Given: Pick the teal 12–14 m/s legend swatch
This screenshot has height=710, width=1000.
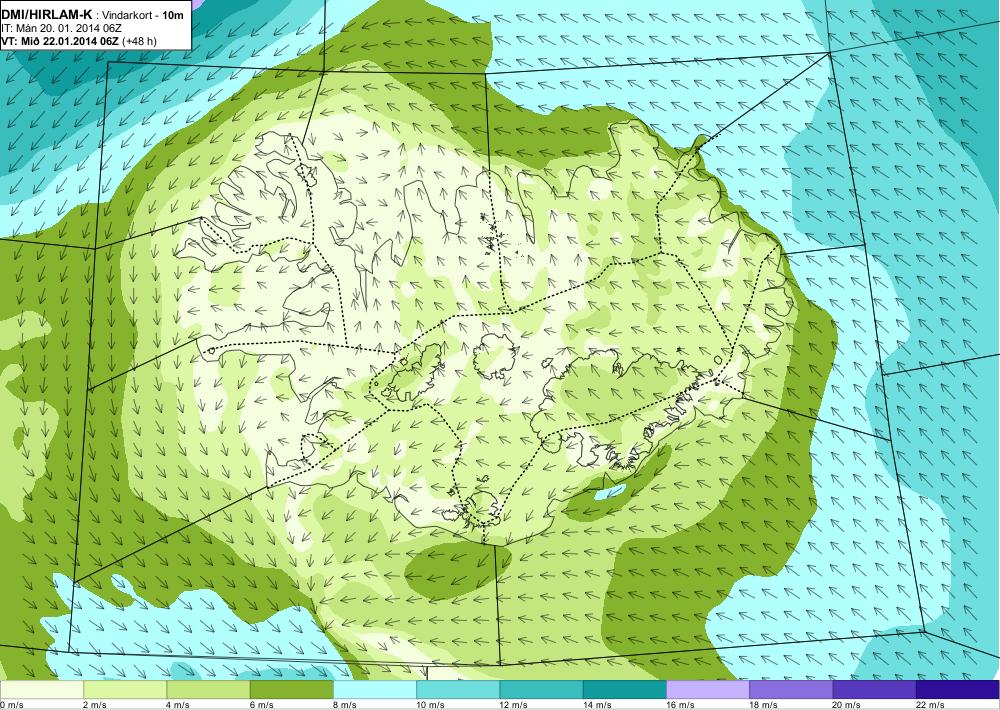Looking at the screenshot, I should tap(541, 690).
